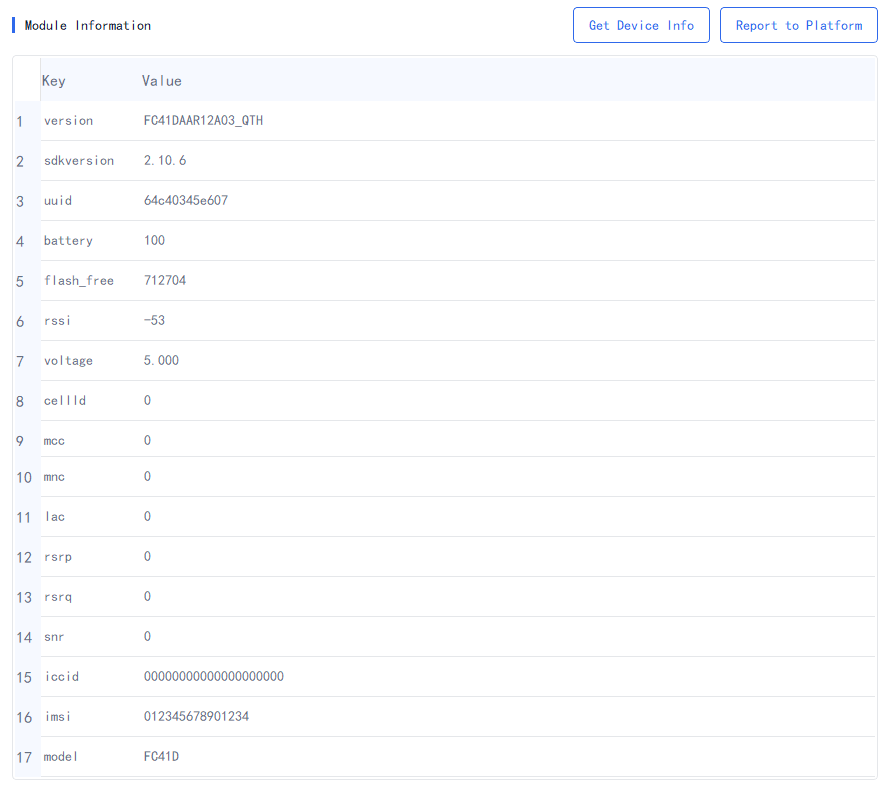The height and width of the screenshot is (786, 891).
Task: Click the Report to Platform button
Action: [x=798, y=25]
